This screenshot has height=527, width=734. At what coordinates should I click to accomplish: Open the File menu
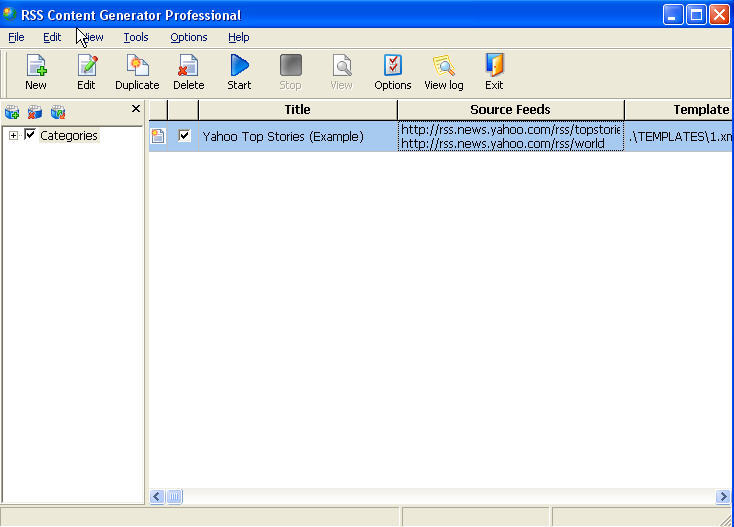[x=16, y=37]
